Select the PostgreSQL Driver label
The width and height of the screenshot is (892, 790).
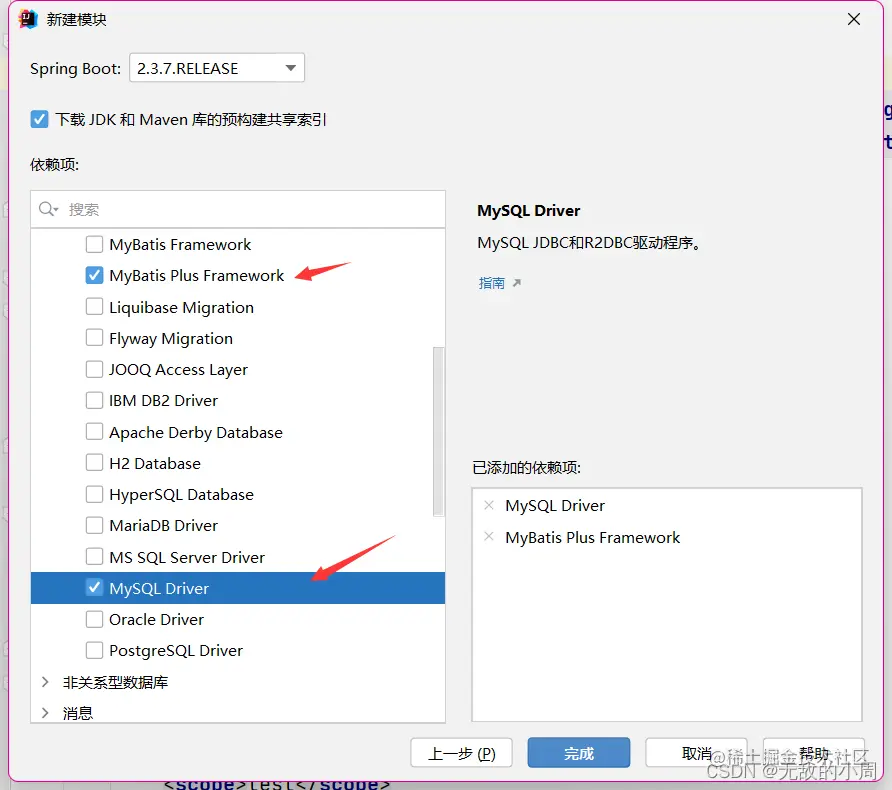176,651
